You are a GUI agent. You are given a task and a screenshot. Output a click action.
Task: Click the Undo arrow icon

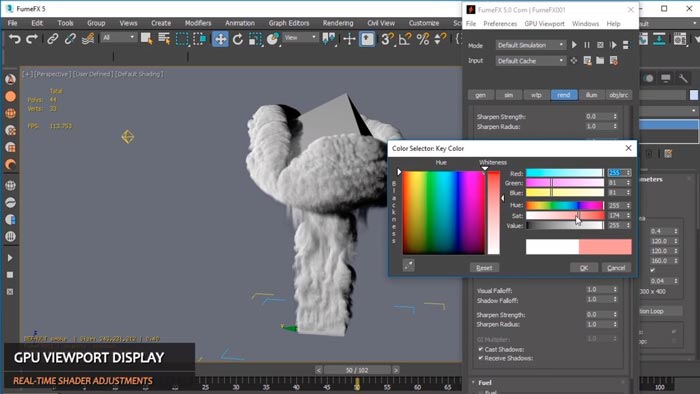pyautogui.click(x=14, y=39)
